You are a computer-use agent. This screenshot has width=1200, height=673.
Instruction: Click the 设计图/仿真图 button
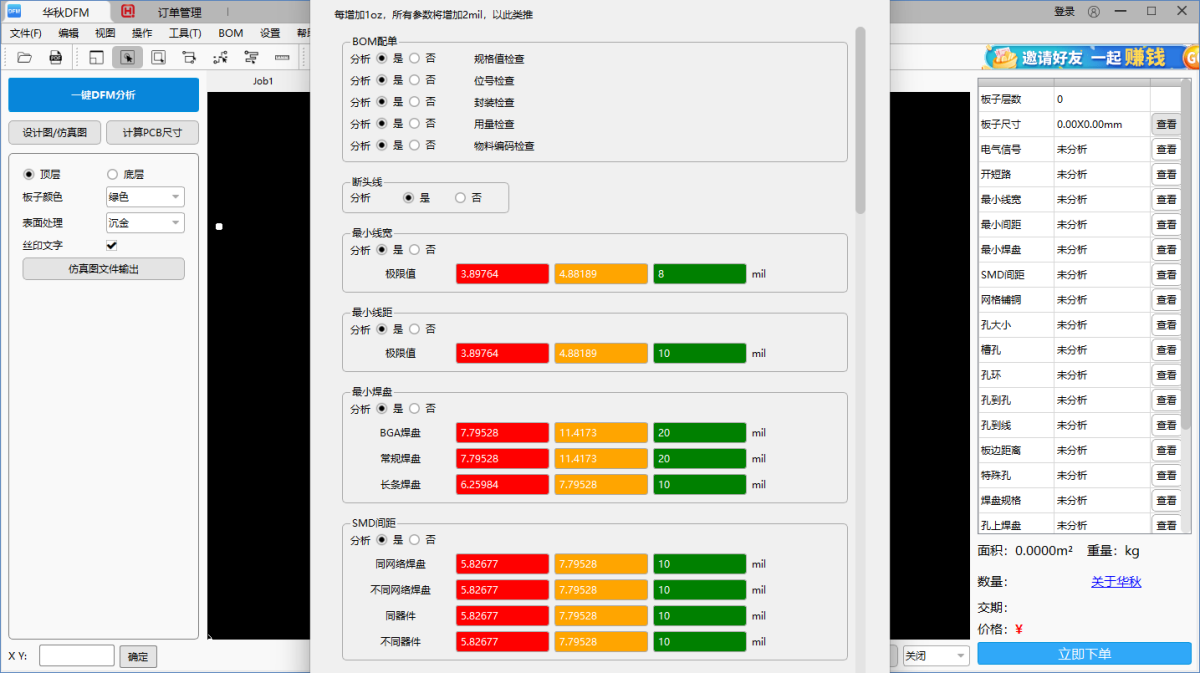[x=55, y=132]
